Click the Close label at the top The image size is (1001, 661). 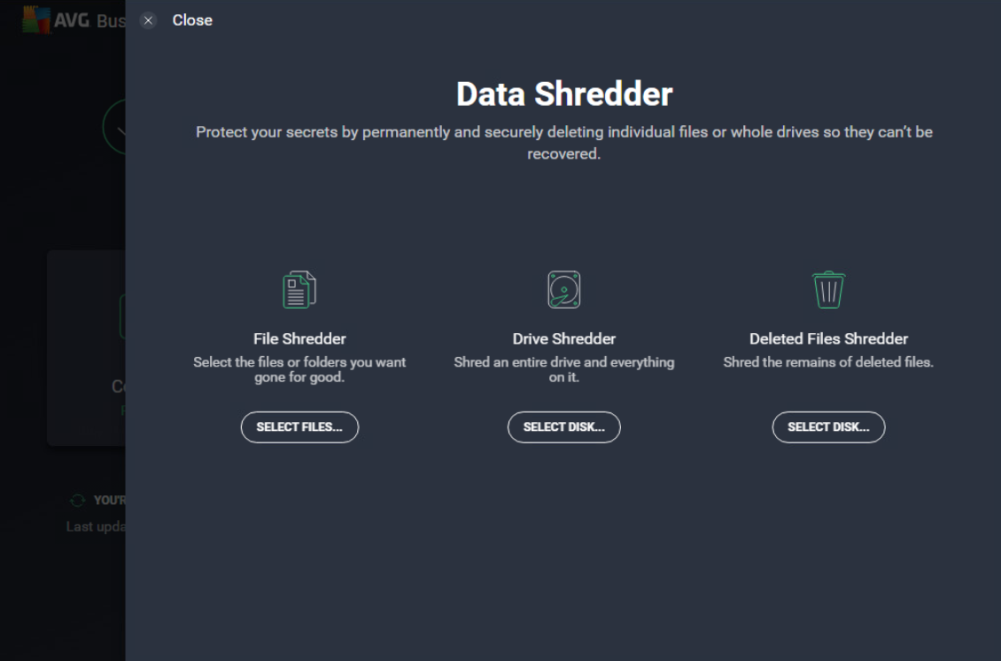(192, 20)
